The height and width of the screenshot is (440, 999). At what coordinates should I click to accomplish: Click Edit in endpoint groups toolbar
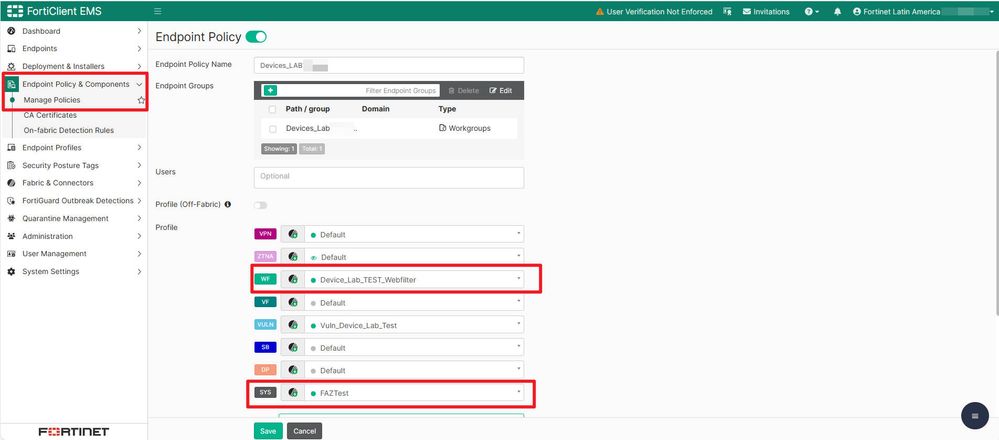tap(501, 90)
